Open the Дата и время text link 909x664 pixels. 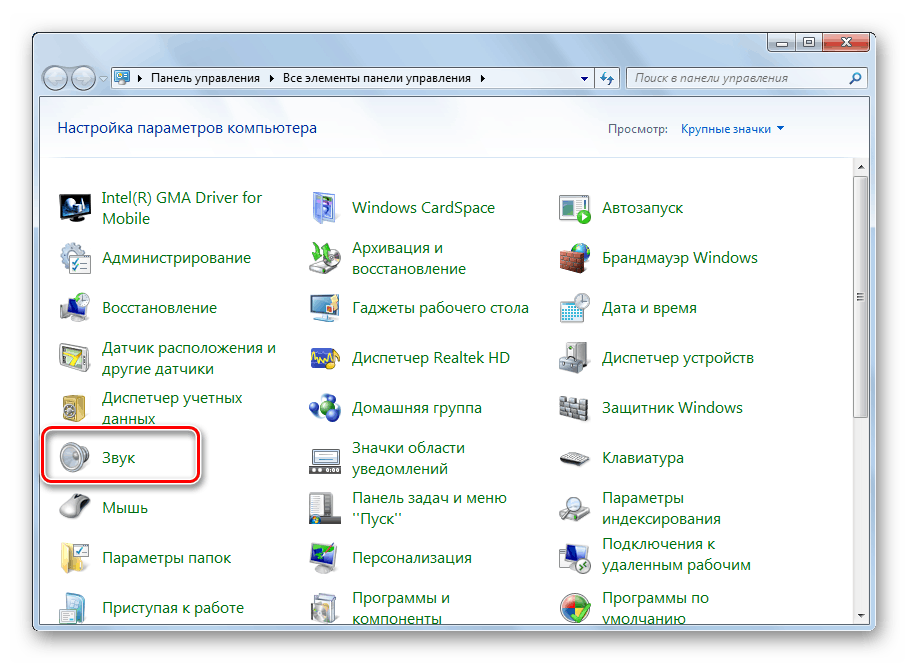pyautogui.click(x=649, y=308)
